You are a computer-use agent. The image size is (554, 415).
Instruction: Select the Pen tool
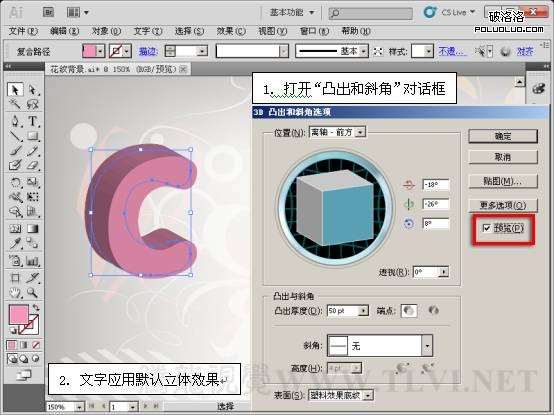click(x=15, y=121)
